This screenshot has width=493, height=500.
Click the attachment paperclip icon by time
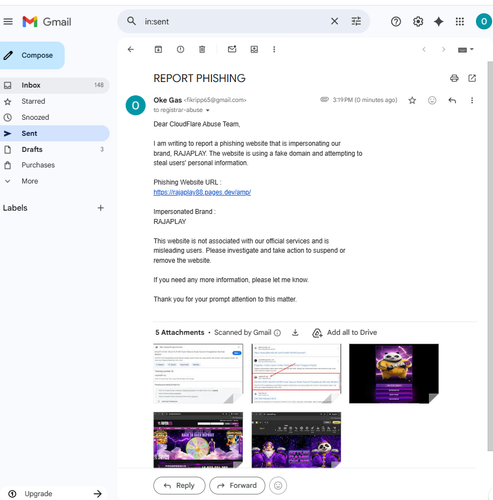click(x=324, y=100)
